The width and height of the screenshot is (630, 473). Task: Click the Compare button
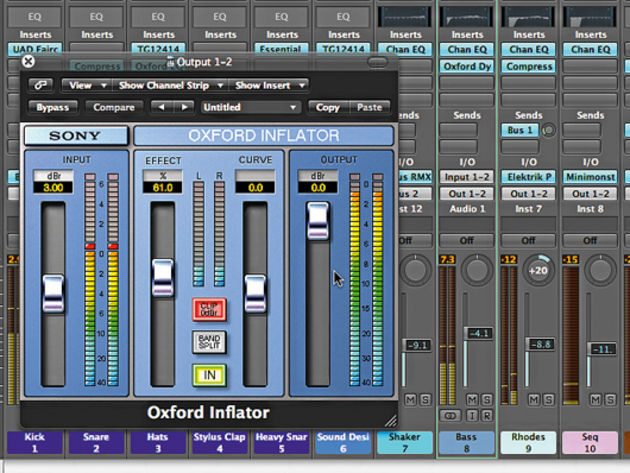114,107
